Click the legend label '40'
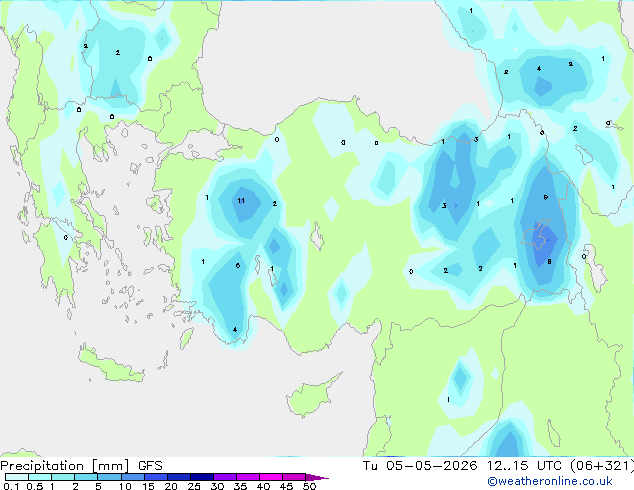This screenshot has height=490, width=634. click(263, 486)
